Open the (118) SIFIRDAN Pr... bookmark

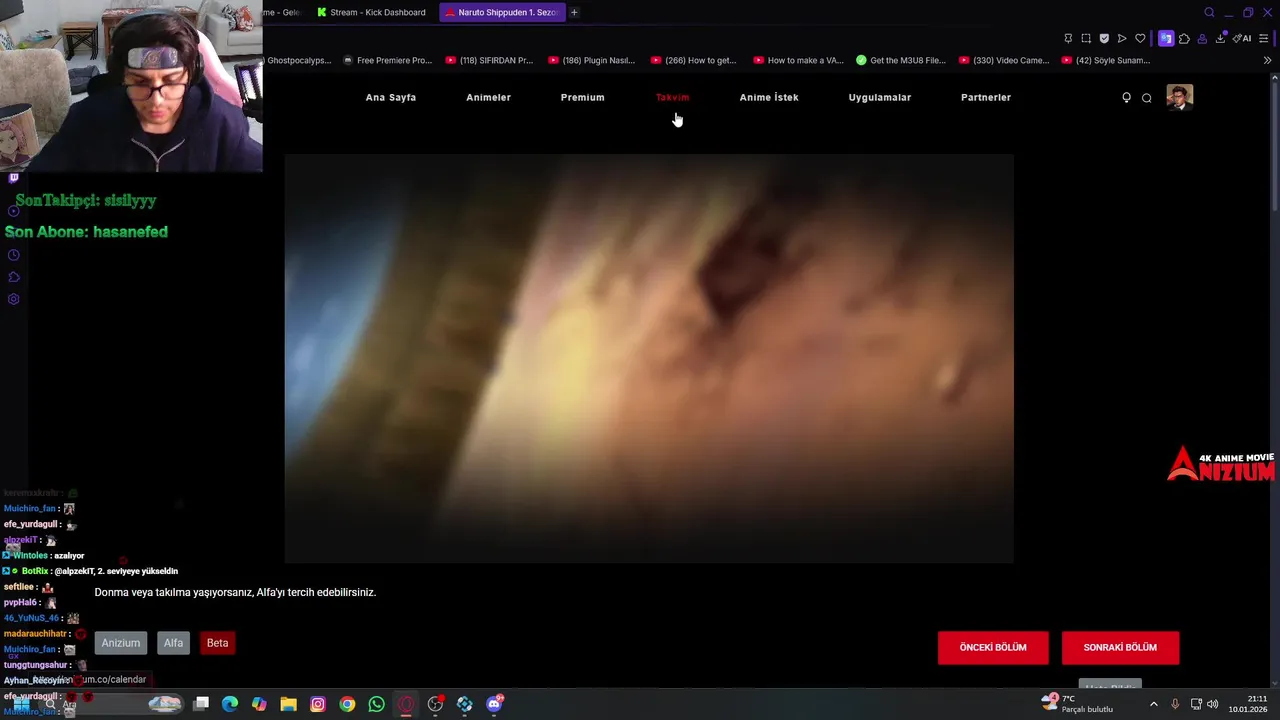point(490,60)
